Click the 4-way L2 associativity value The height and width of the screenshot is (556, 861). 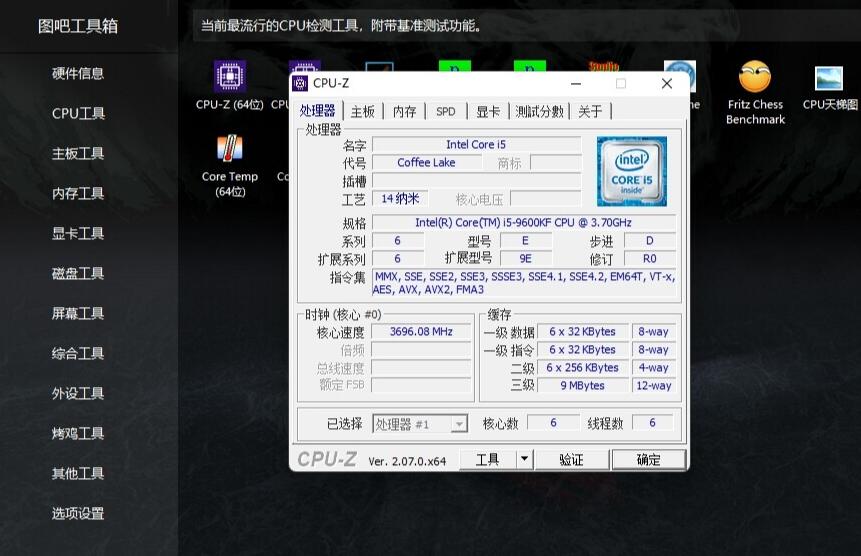(x=653, y=368)
